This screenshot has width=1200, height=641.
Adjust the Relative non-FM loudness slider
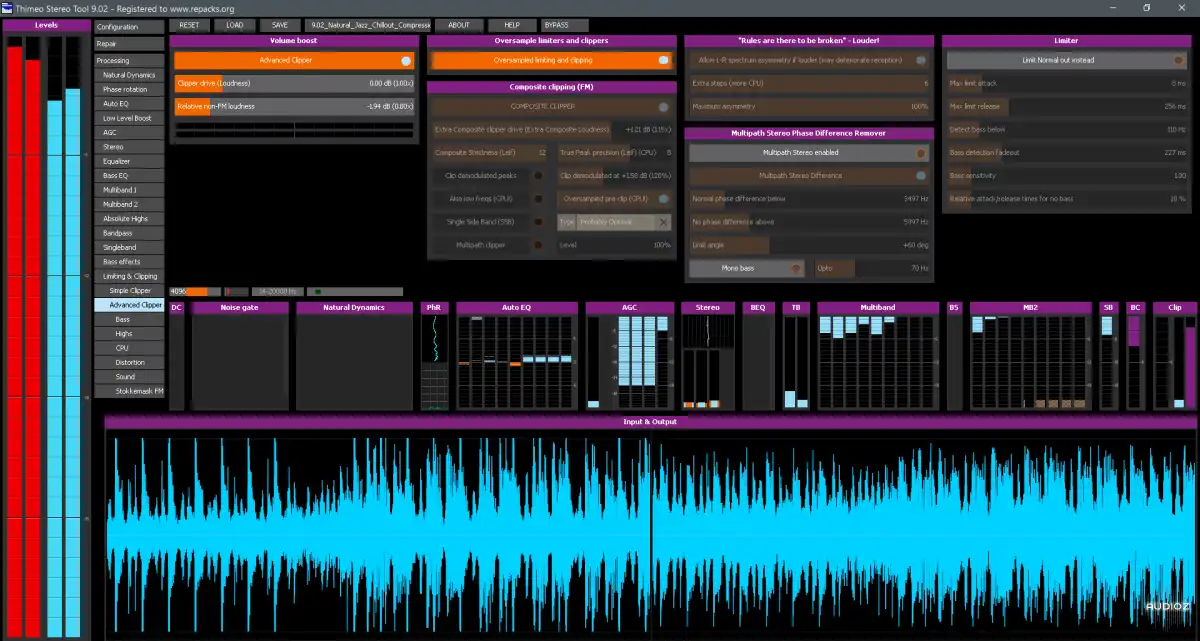tap(294, 106)
